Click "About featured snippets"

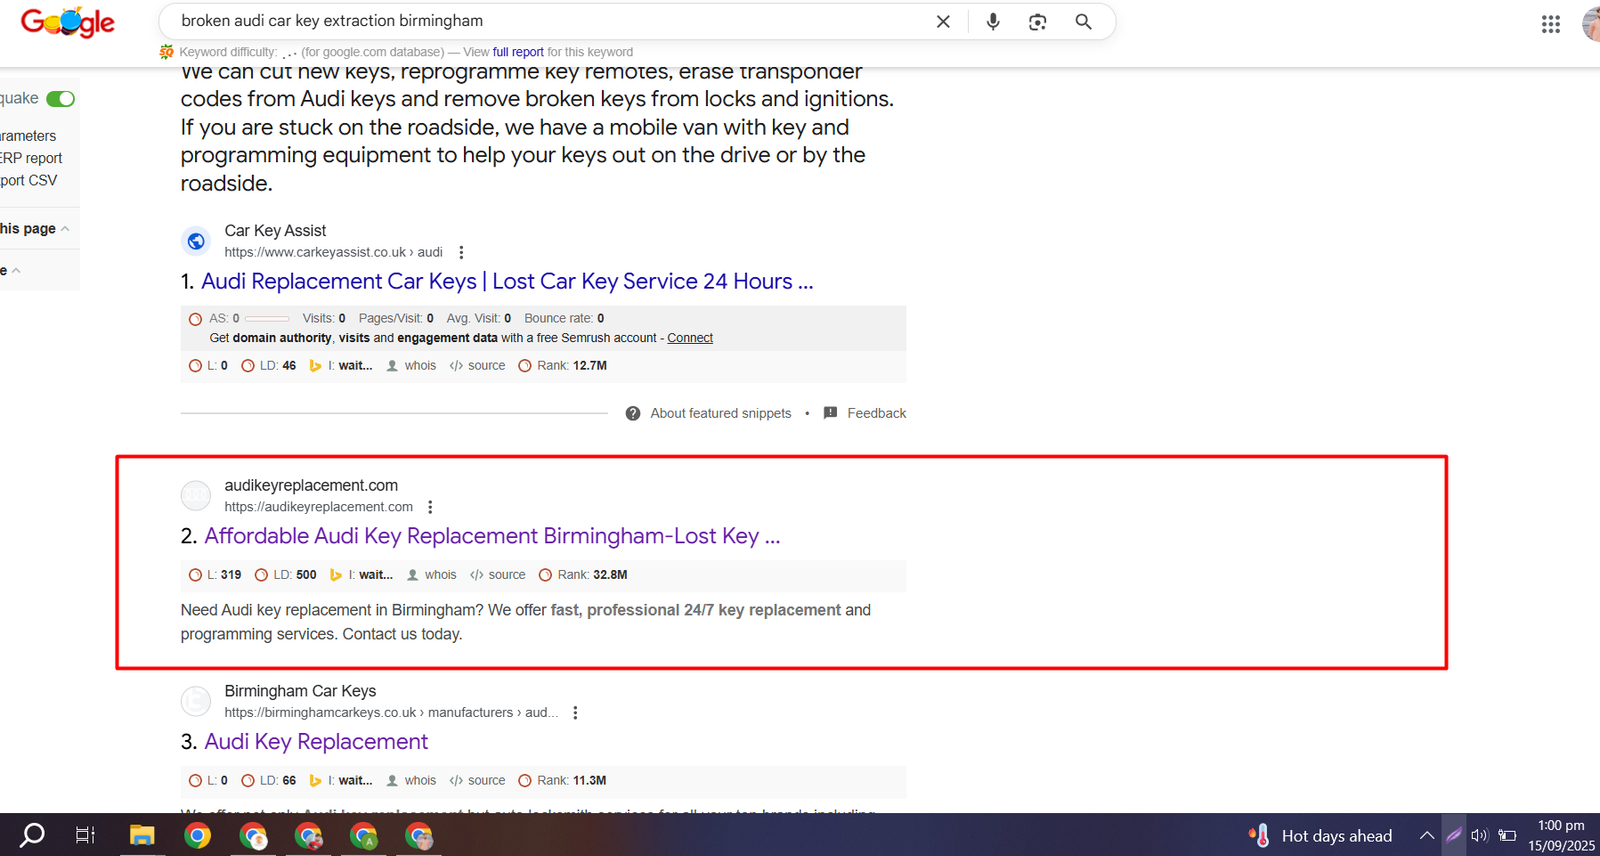point(720,413)
